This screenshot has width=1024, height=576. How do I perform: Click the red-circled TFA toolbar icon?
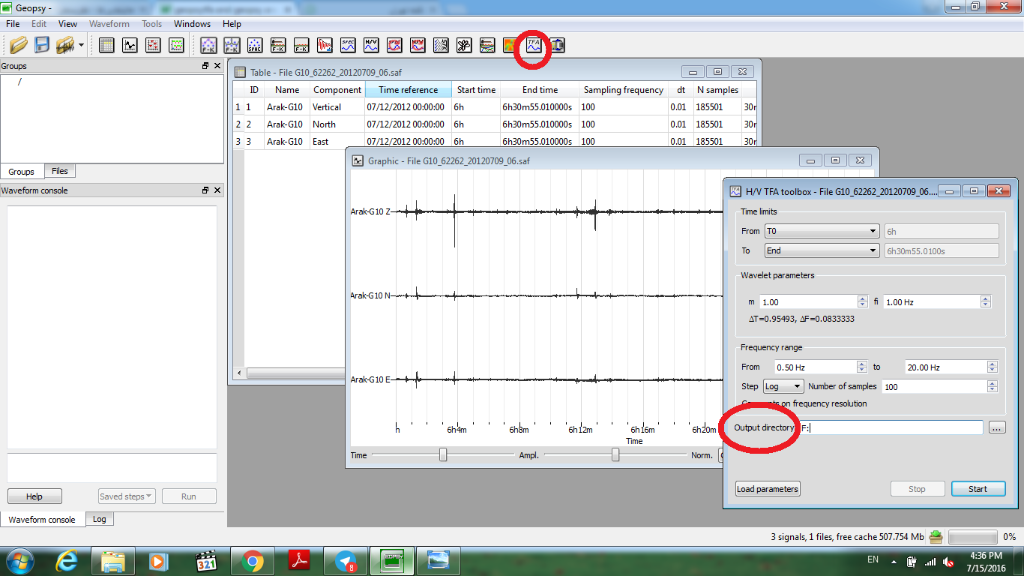coord(533,45)
